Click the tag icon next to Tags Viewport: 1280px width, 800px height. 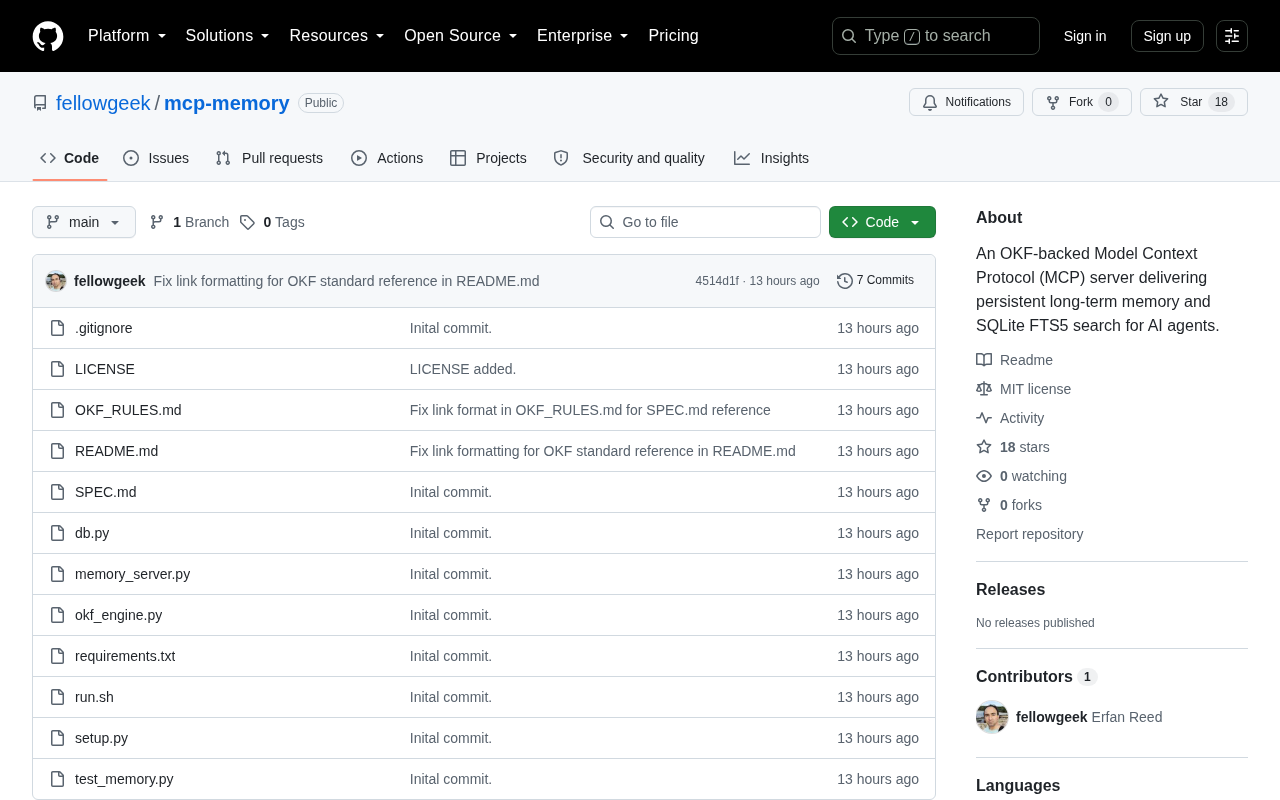[247, 222]
